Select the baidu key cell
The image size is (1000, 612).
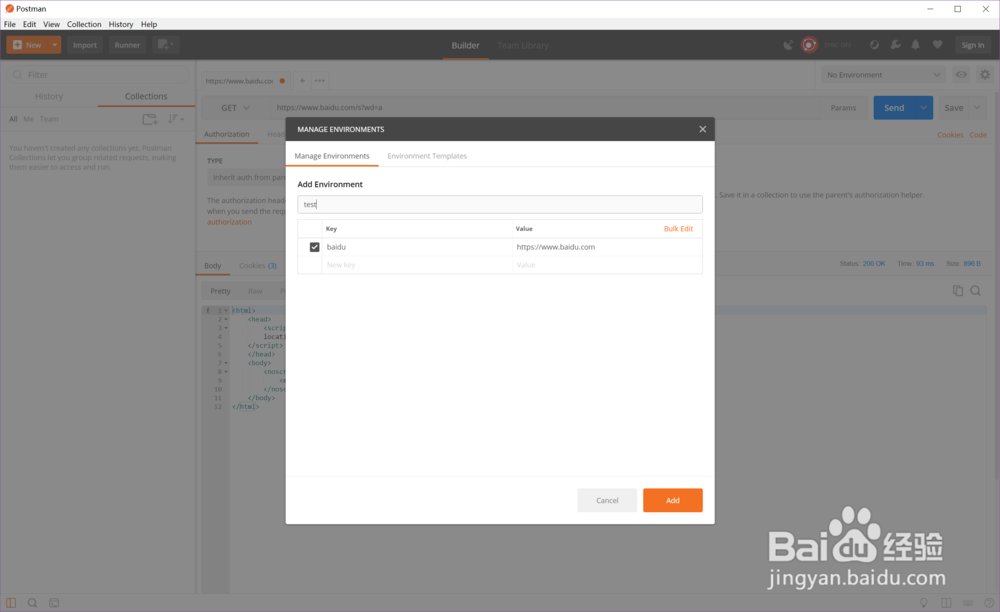(x=417, y=247)
